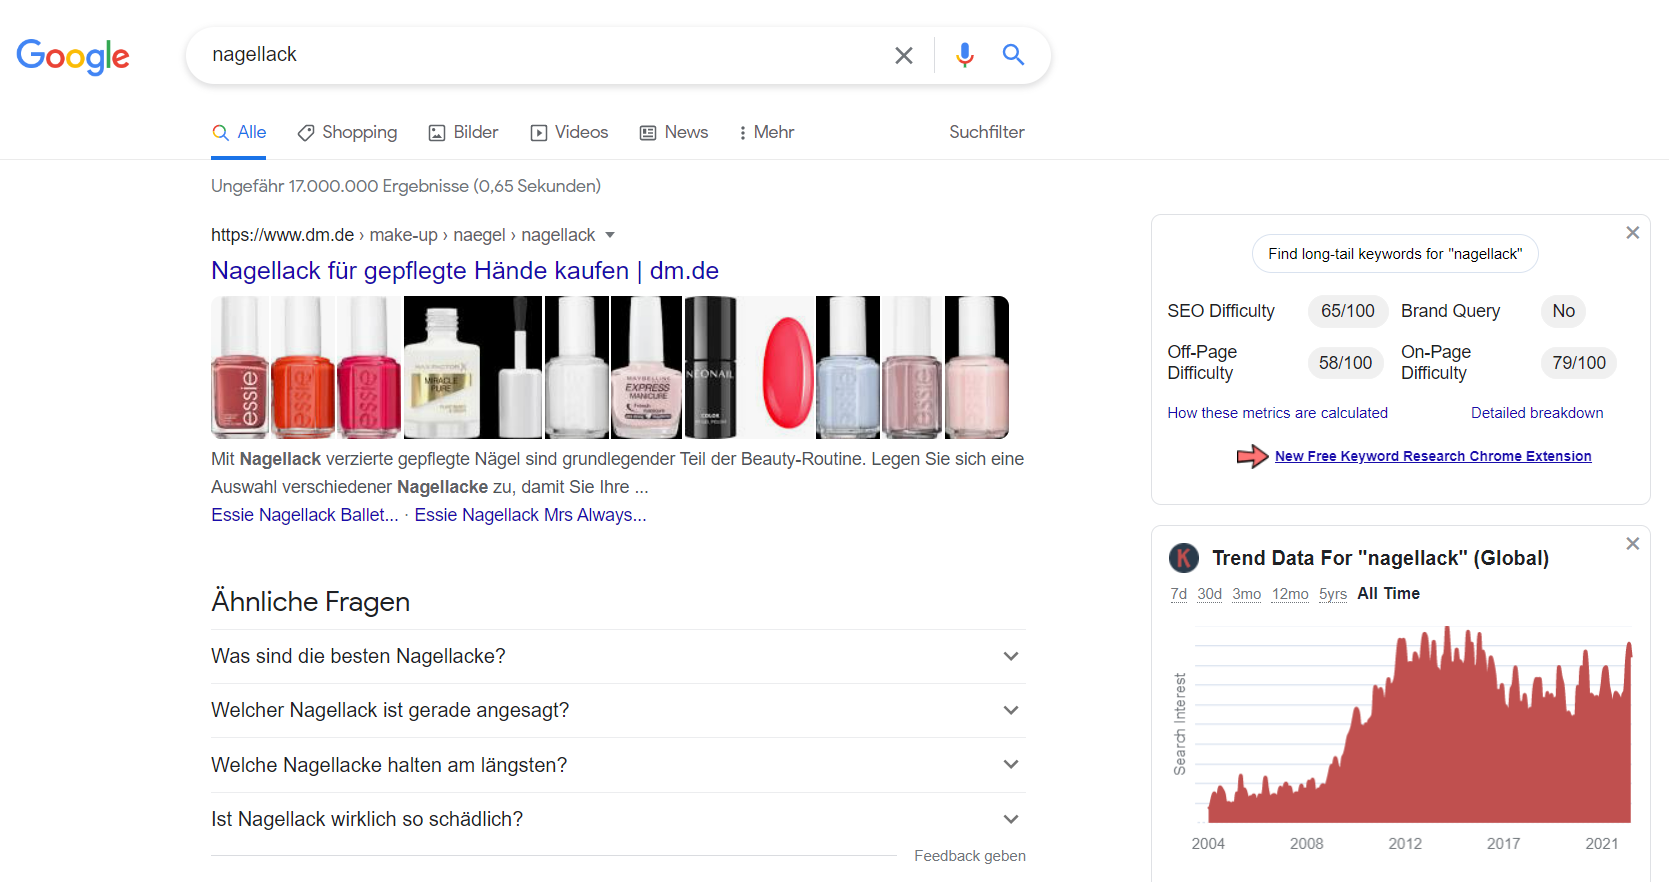Viewport: 1669px width, 882px height.
Task: Clear the search box with the X icon
Action: pyautogui.click(x=904, y=55)
